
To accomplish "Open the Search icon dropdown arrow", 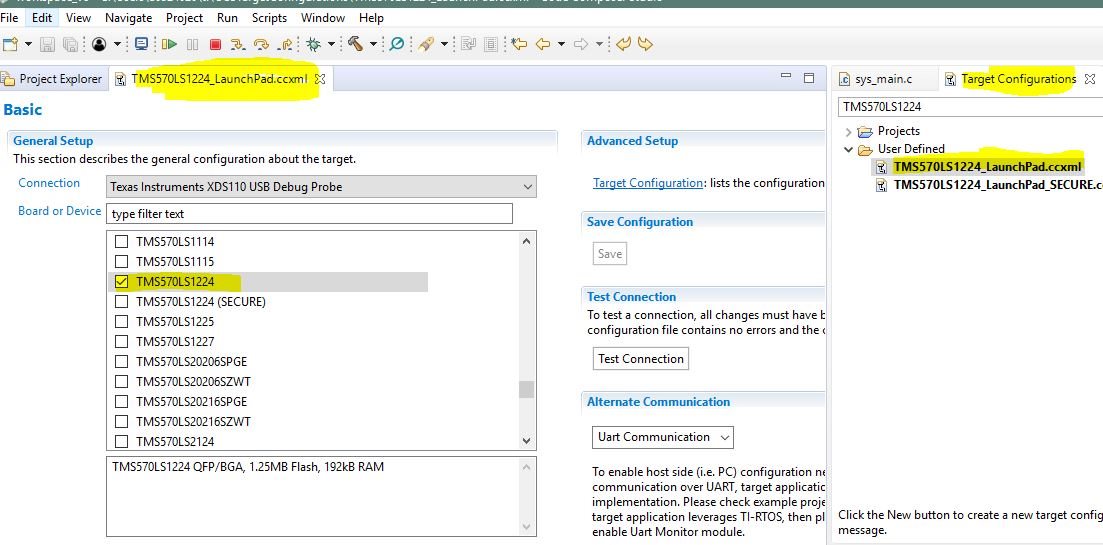I will coord(445,44).
